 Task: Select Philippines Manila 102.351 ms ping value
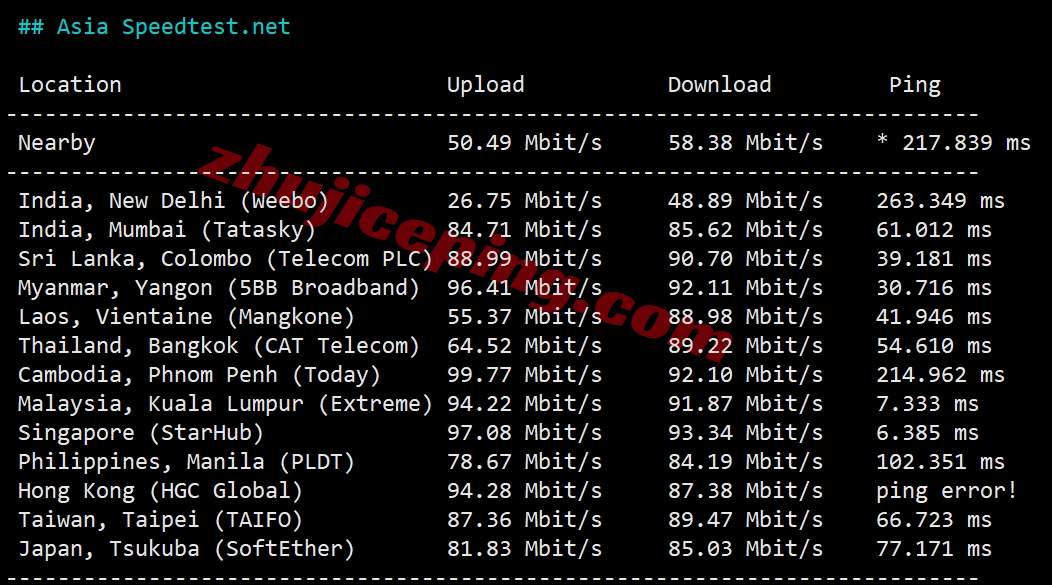pos(941,462)
